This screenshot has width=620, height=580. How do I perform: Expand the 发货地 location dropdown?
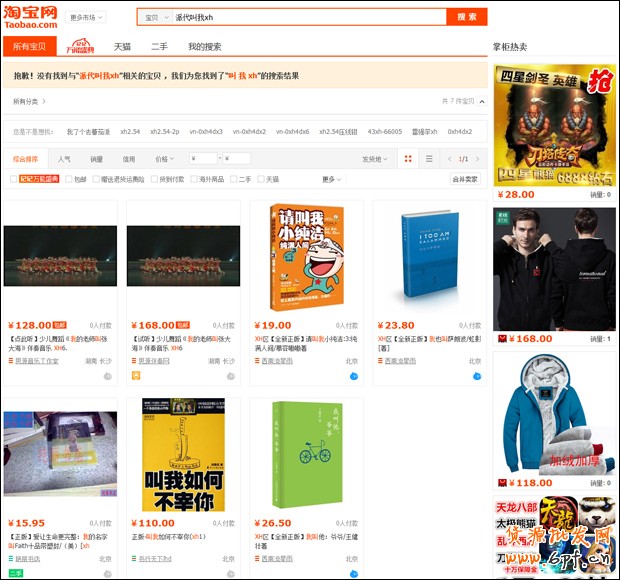coord(374,159)
